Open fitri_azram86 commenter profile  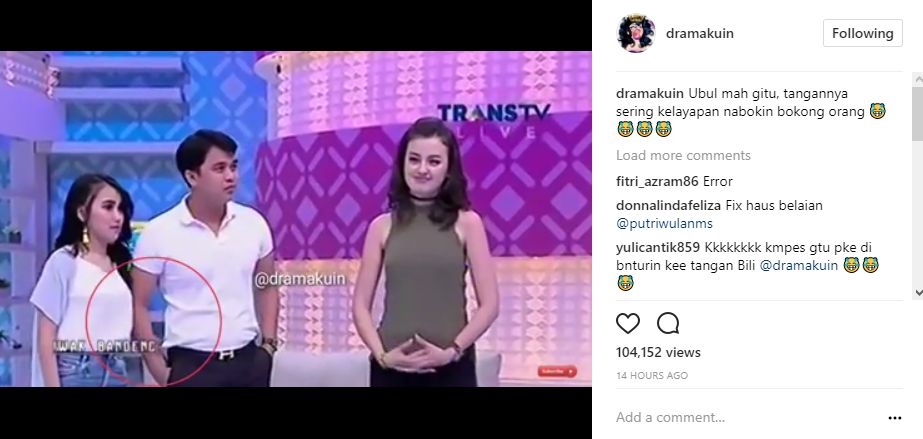pos(657,181)
